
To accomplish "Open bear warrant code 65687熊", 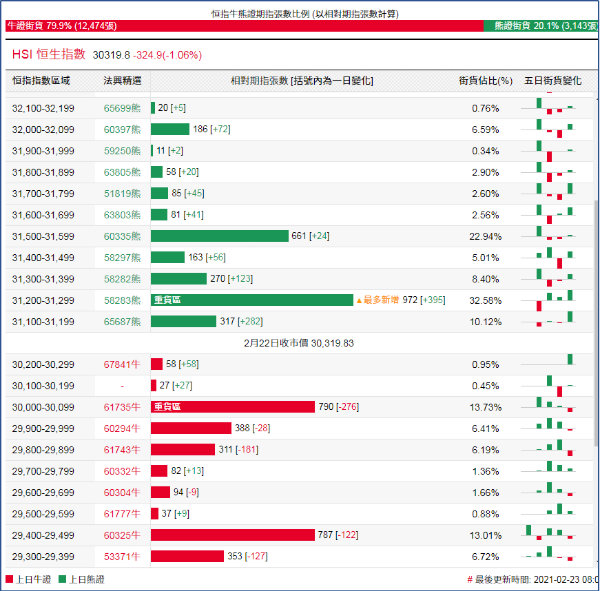I will click(122, 322).
